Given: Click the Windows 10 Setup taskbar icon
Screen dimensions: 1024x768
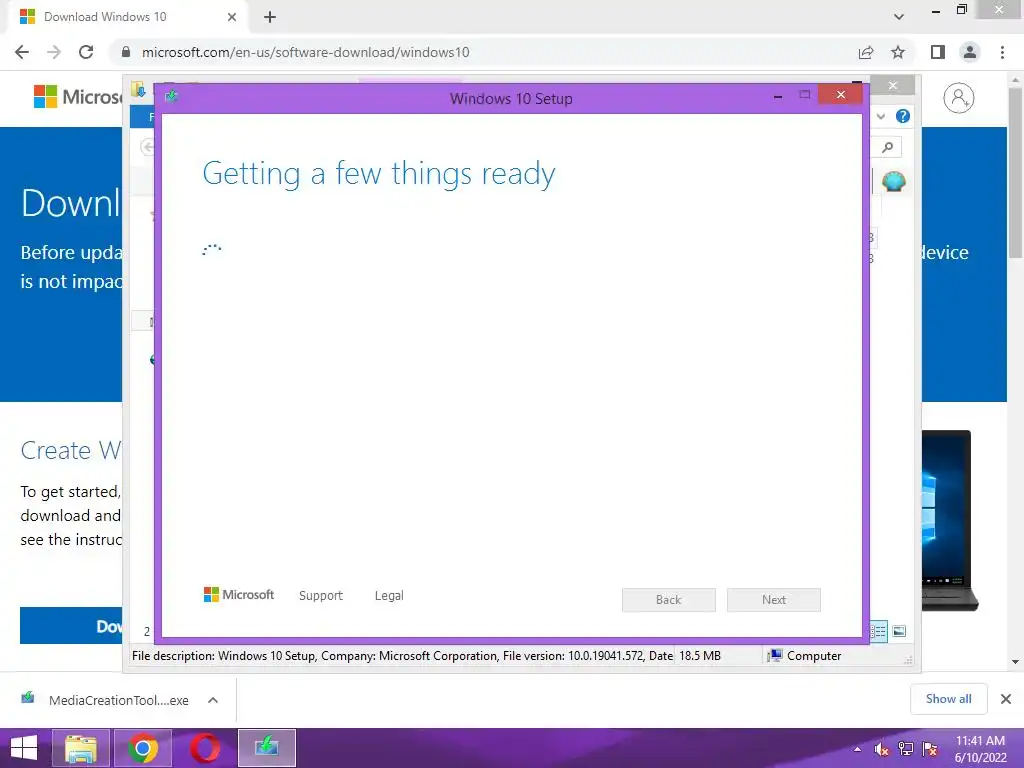Looking at the screenshot, I should pos(266,748).
